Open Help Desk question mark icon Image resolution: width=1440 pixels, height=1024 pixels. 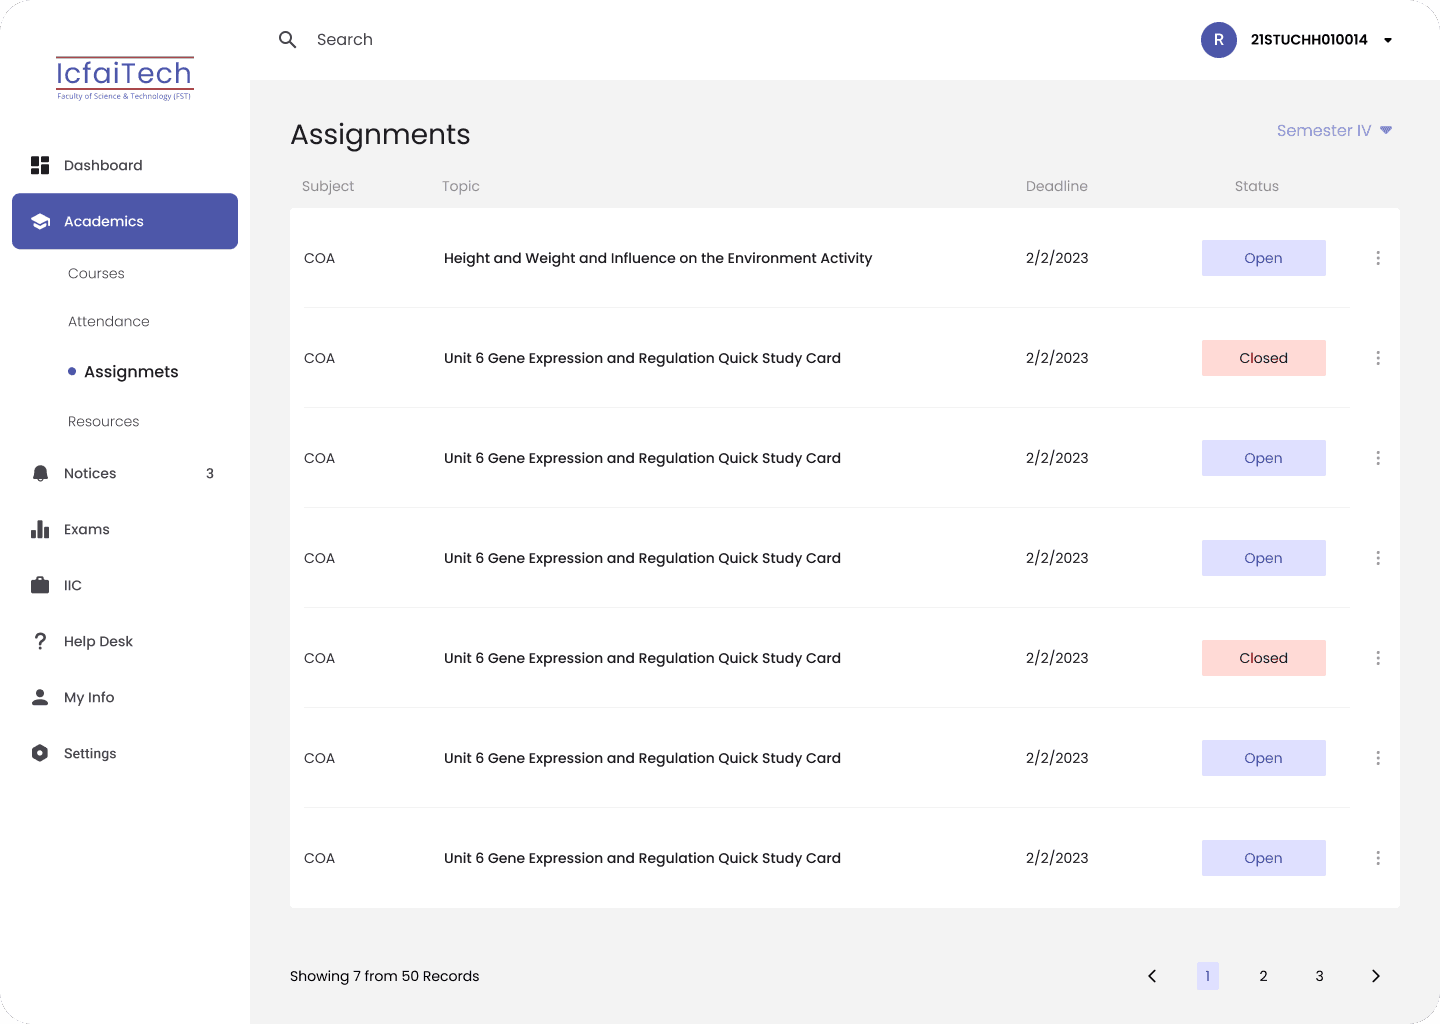[x=40, y=641]
